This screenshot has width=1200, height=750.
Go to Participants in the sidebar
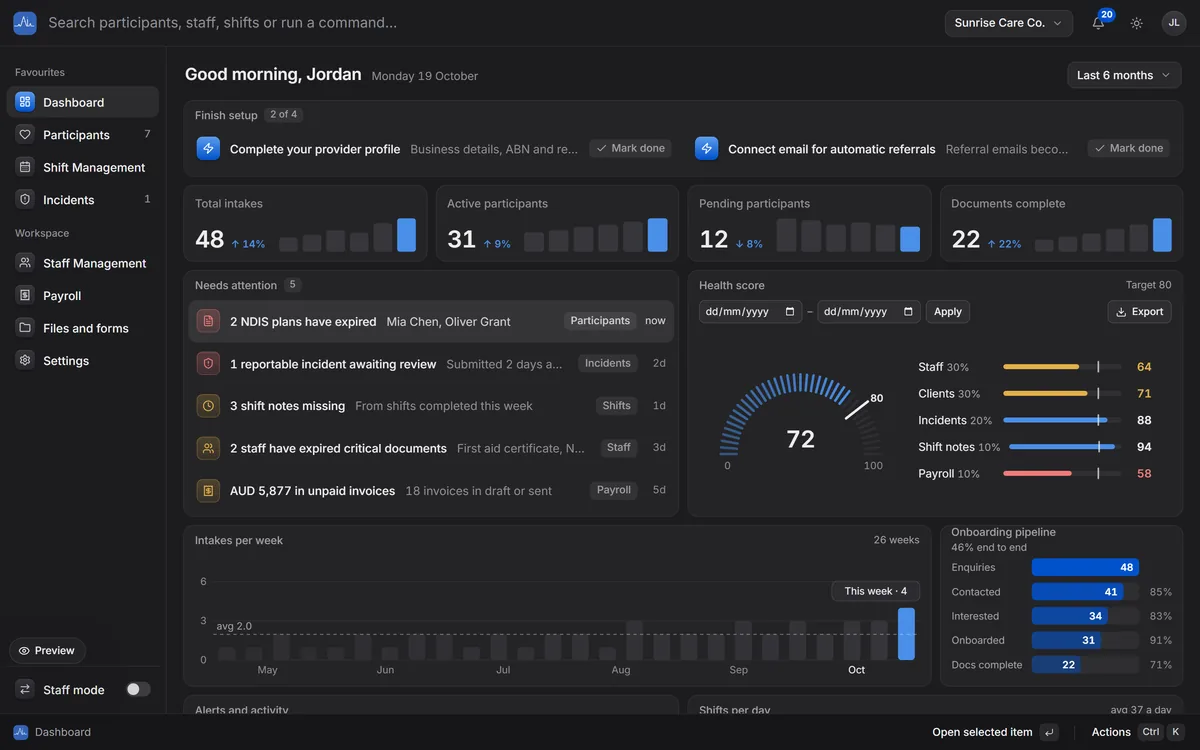pos(83,134)
